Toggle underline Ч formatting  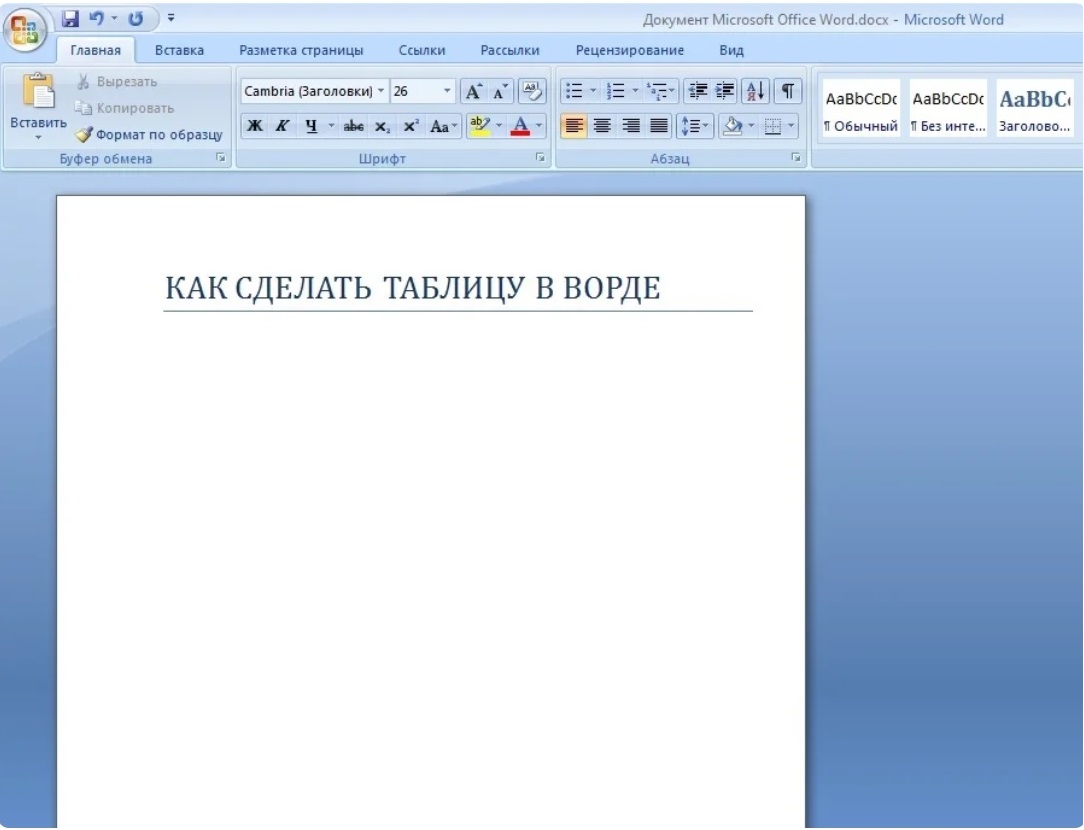311,126
